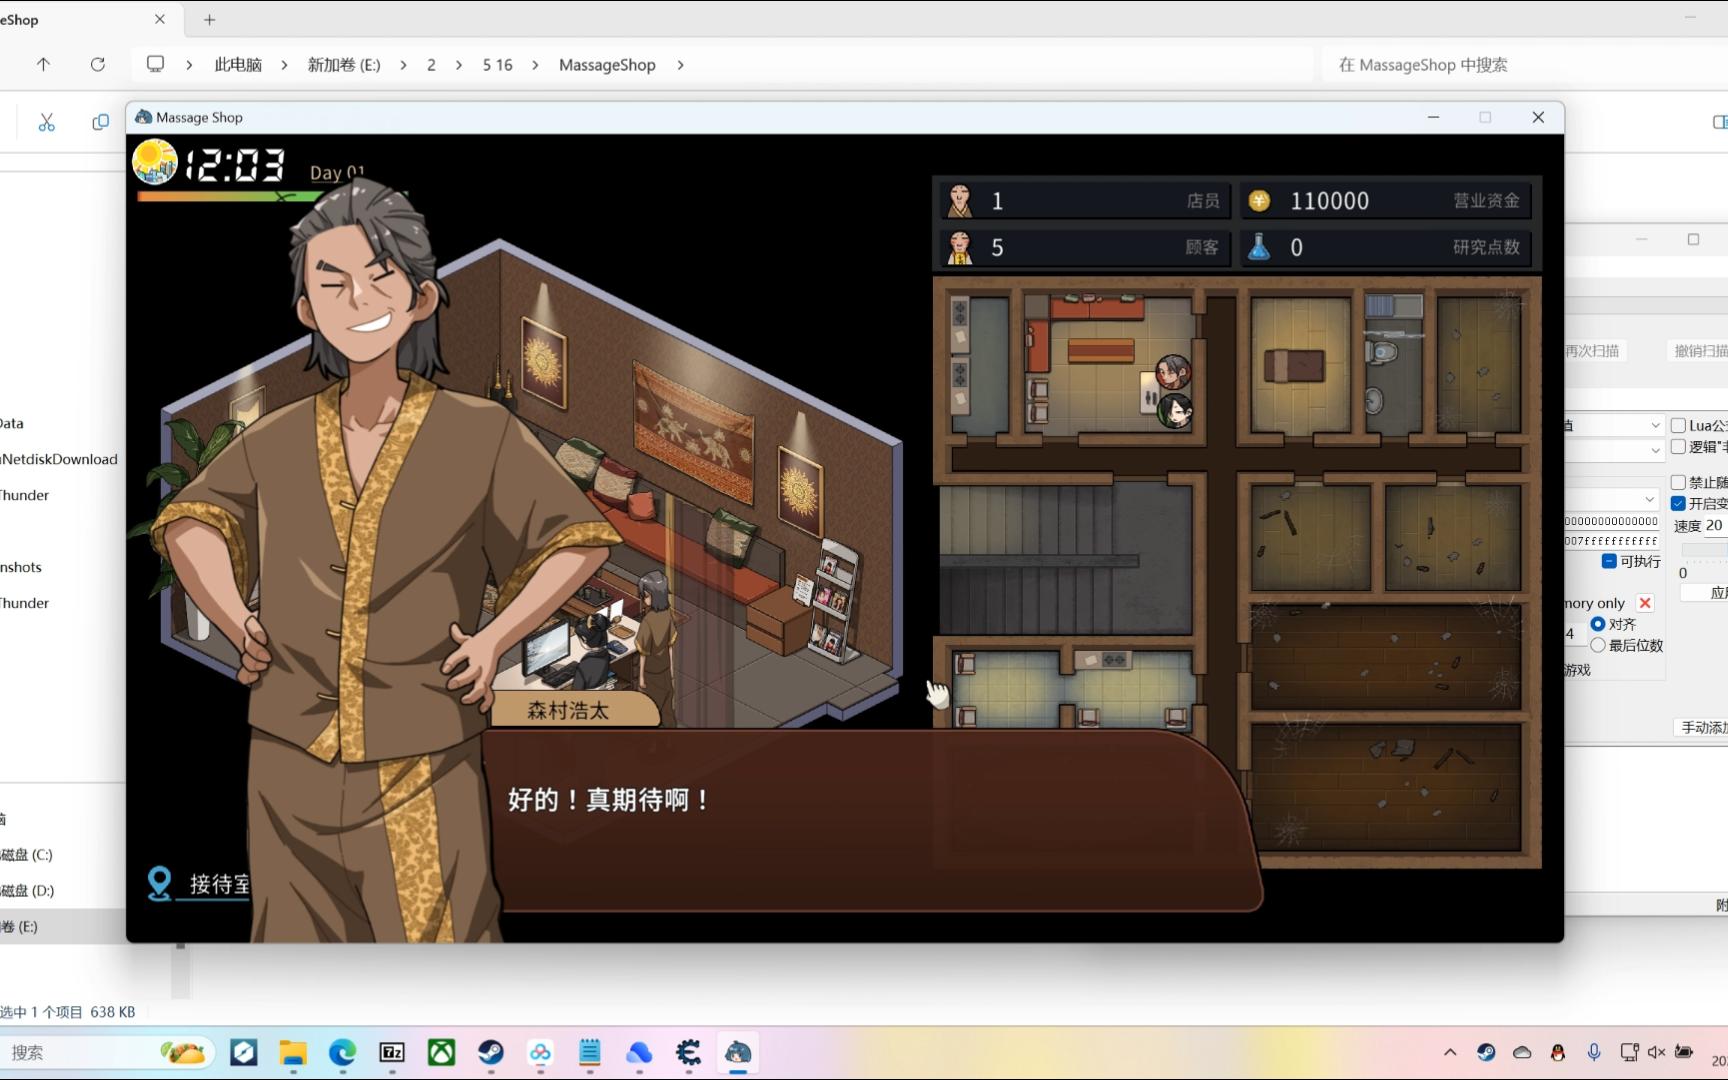The image size is (1728, 1080).
Task: Click the gold coin funds icon
Action: tap(1259, 201)
